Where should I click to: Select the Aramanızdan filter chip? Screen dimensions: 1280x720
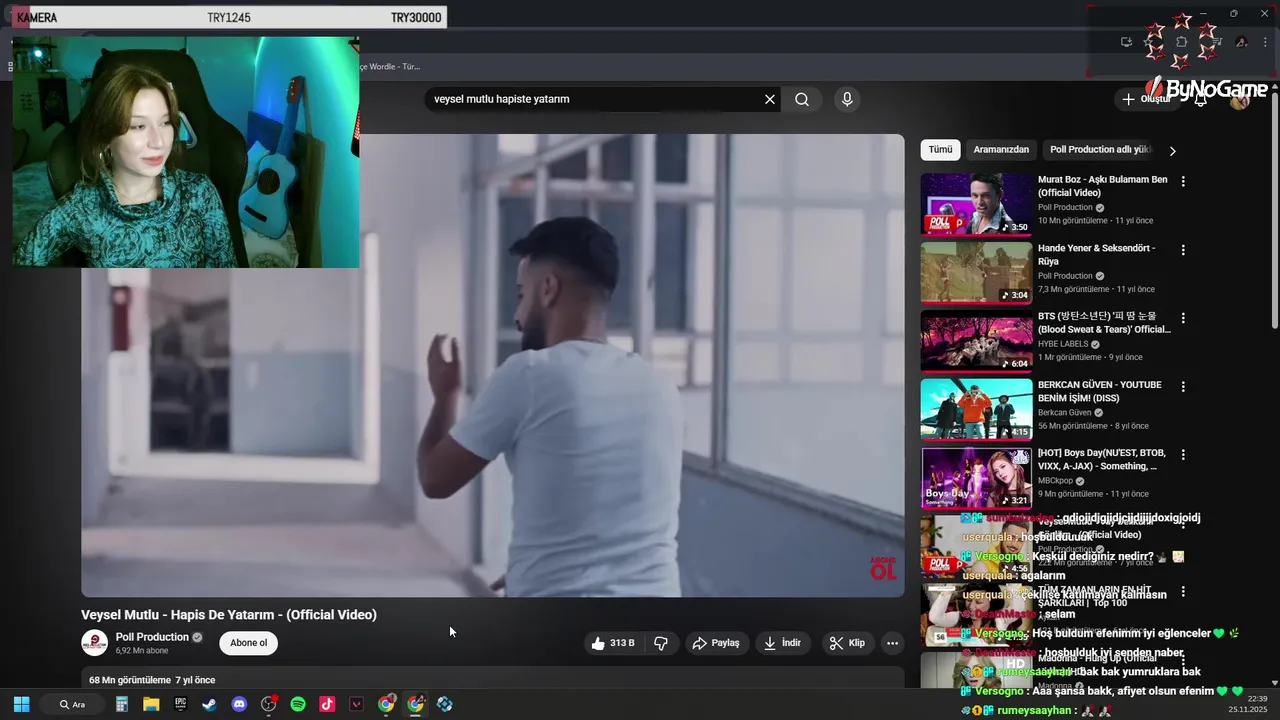(1001, 150)
